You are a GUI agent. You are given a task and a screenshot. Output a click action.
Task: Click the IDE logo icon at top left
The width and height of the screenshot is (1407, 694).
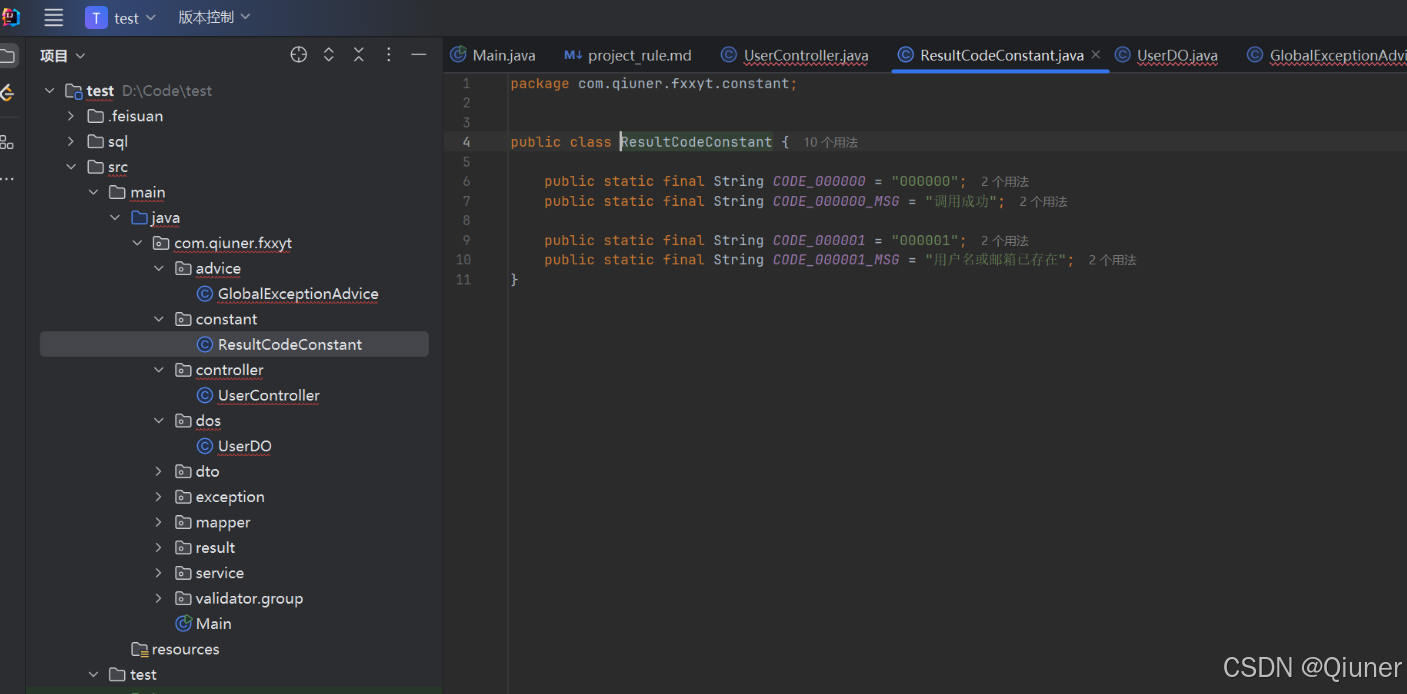[9, 16]
